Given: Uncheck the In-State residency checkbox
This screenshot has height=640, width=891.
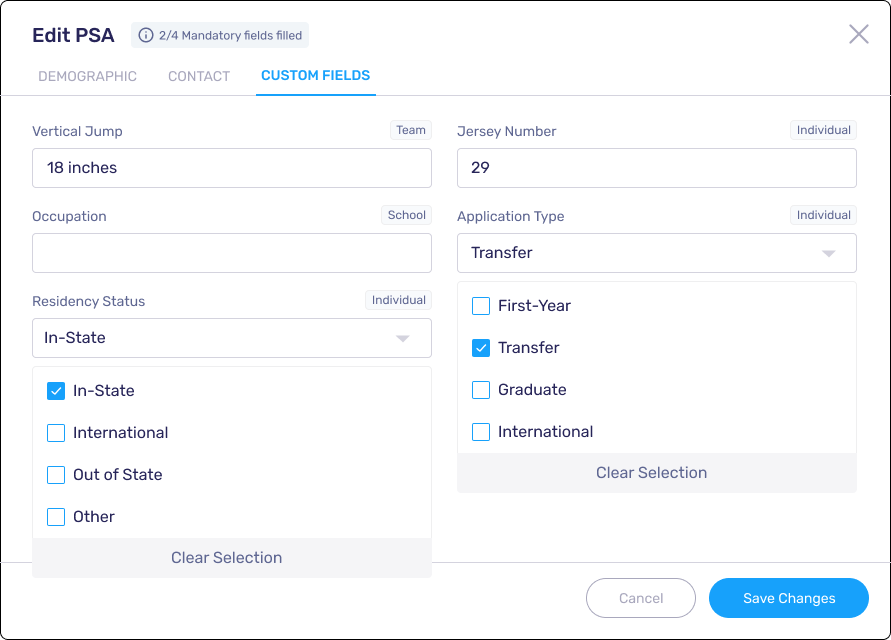Looking at the screenshot, I should pos(56,391).
